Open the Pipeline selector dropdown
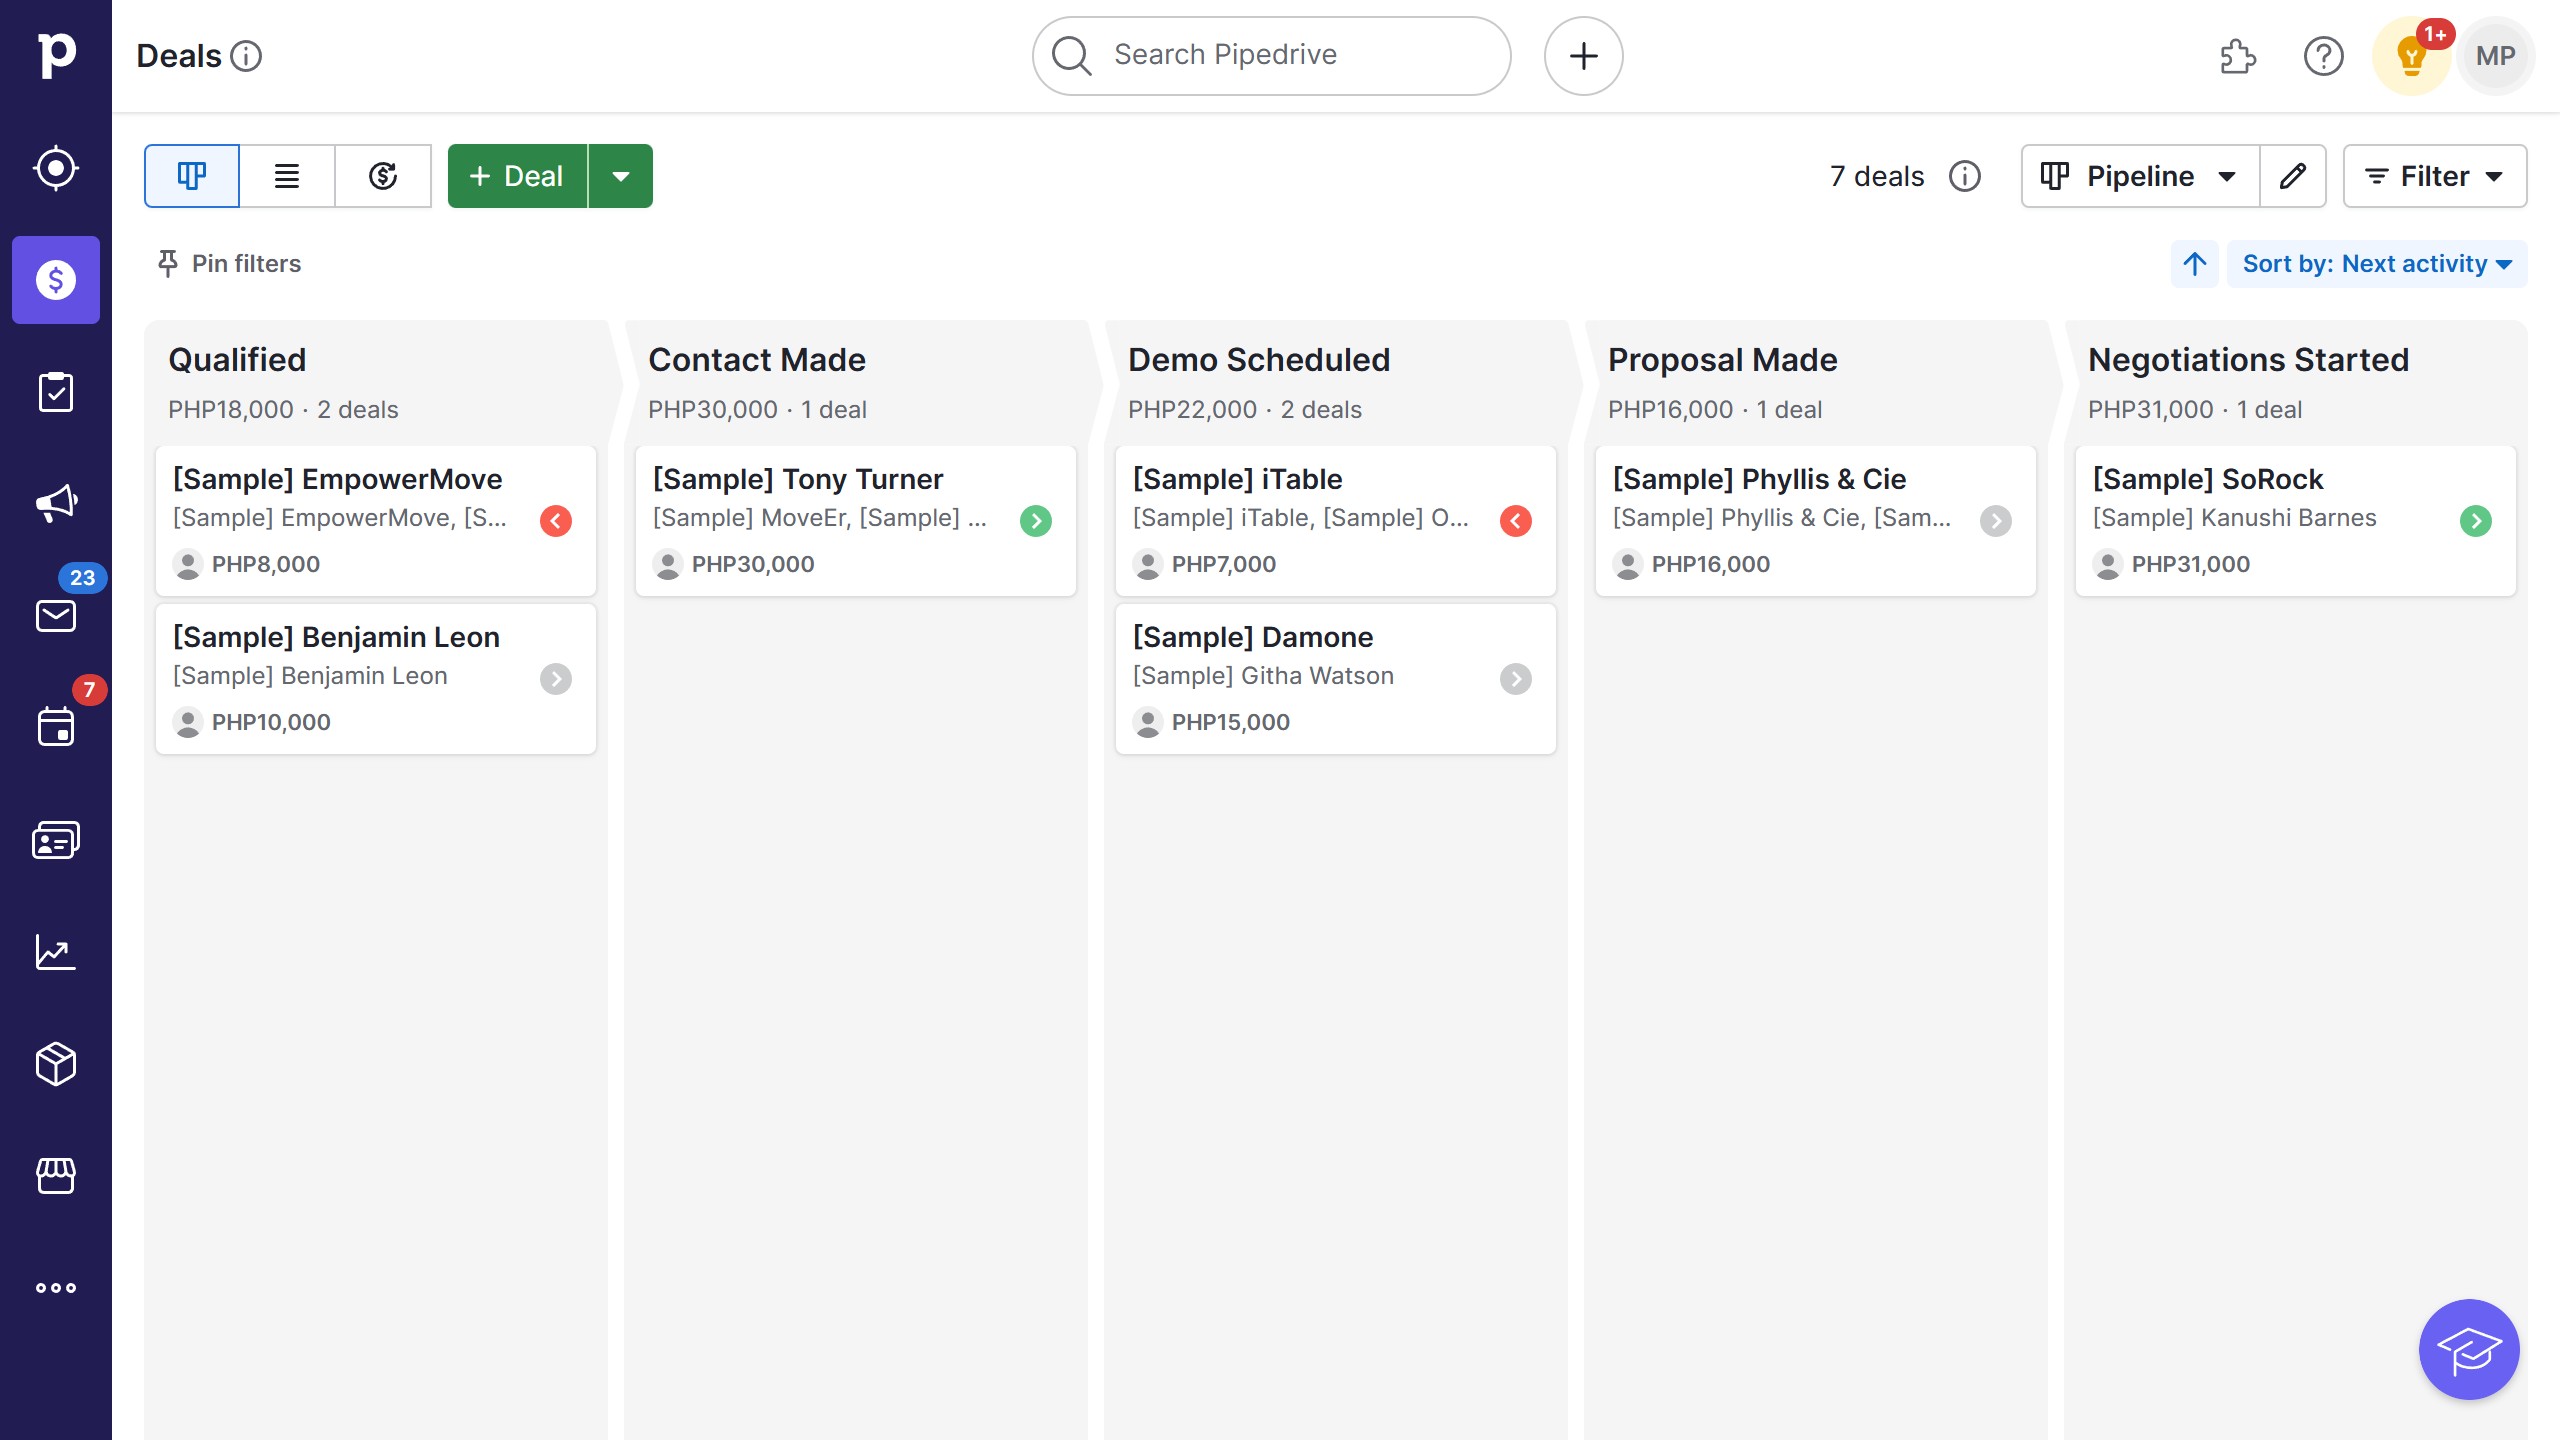The height and width of the screenshot is (1440, 2560). click(x=2139, y=176)
